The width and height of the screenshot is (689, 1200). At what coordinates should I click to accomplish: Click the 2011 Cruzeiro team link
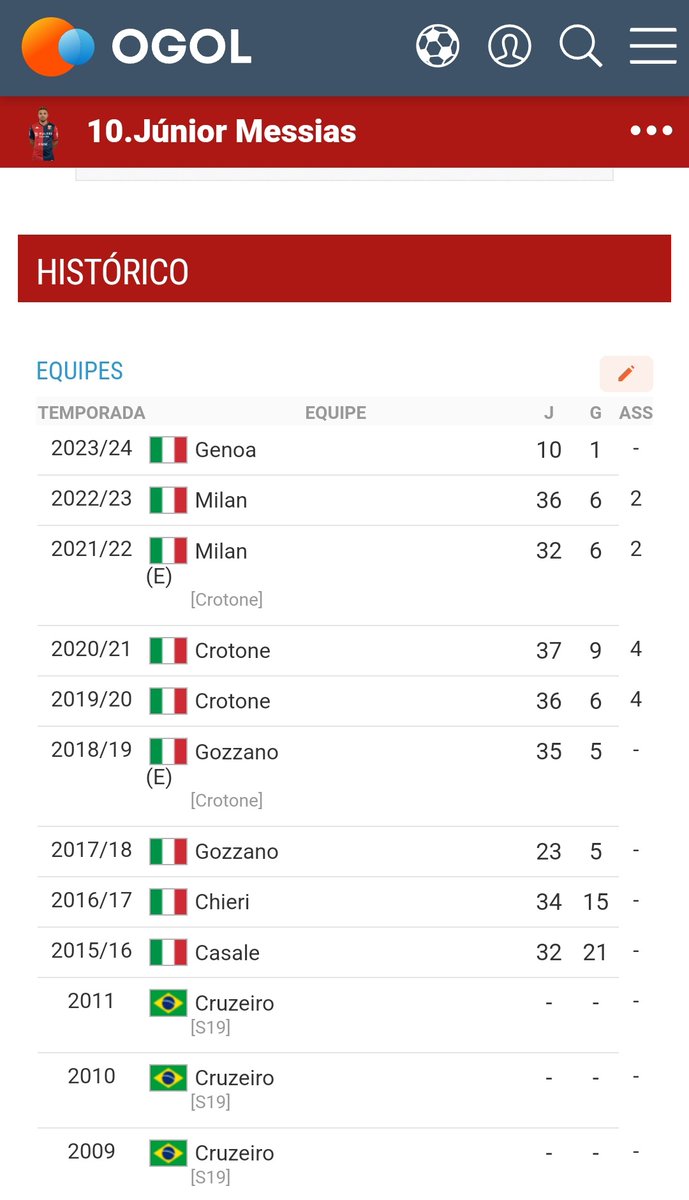click(234, 1003)
